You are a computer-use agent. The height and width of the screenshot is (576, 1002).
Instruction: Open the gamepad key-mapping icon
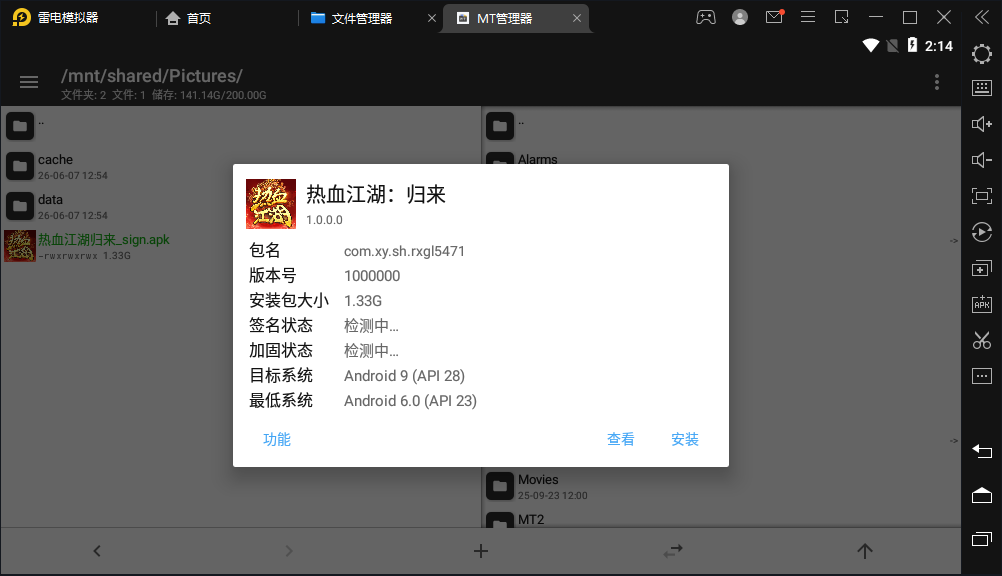click(x=705, y=17)
